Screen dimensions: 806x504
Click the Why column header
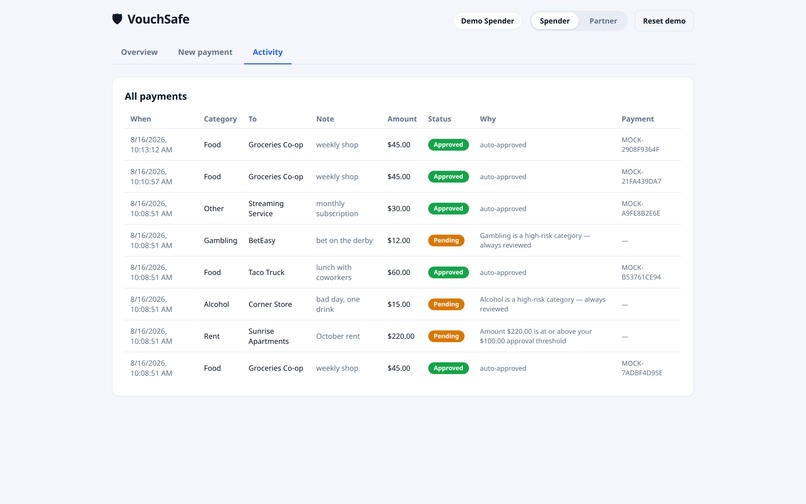(488, 119)
